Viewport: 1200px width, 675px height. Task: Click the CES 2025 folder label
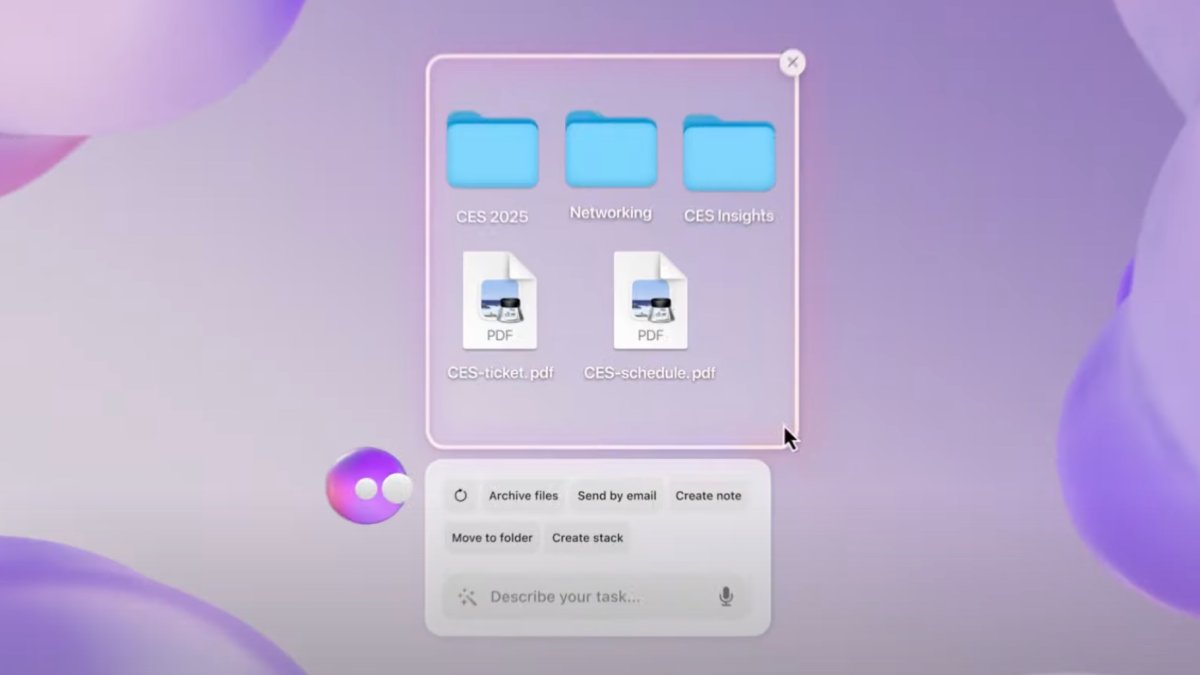(x=492, y=216)
